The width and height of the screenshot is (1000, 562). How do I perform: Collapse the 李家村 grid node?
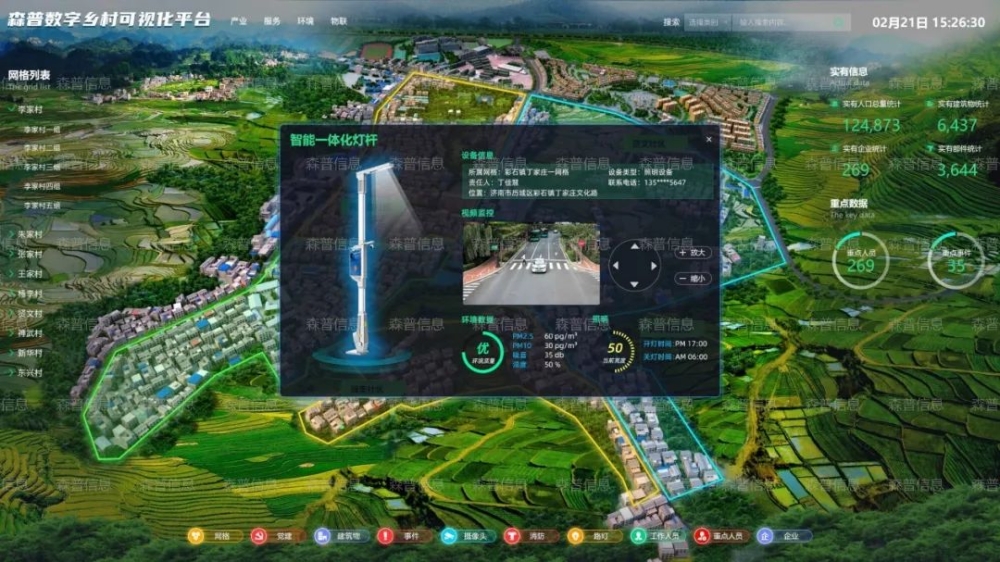click(11, 109)
